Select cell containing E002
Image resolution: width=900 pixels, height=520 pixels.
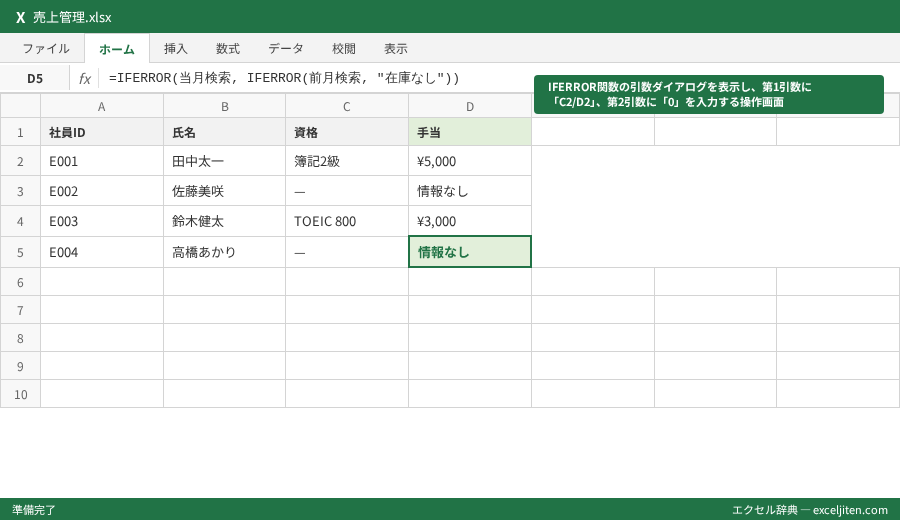[x=102, y=191]
